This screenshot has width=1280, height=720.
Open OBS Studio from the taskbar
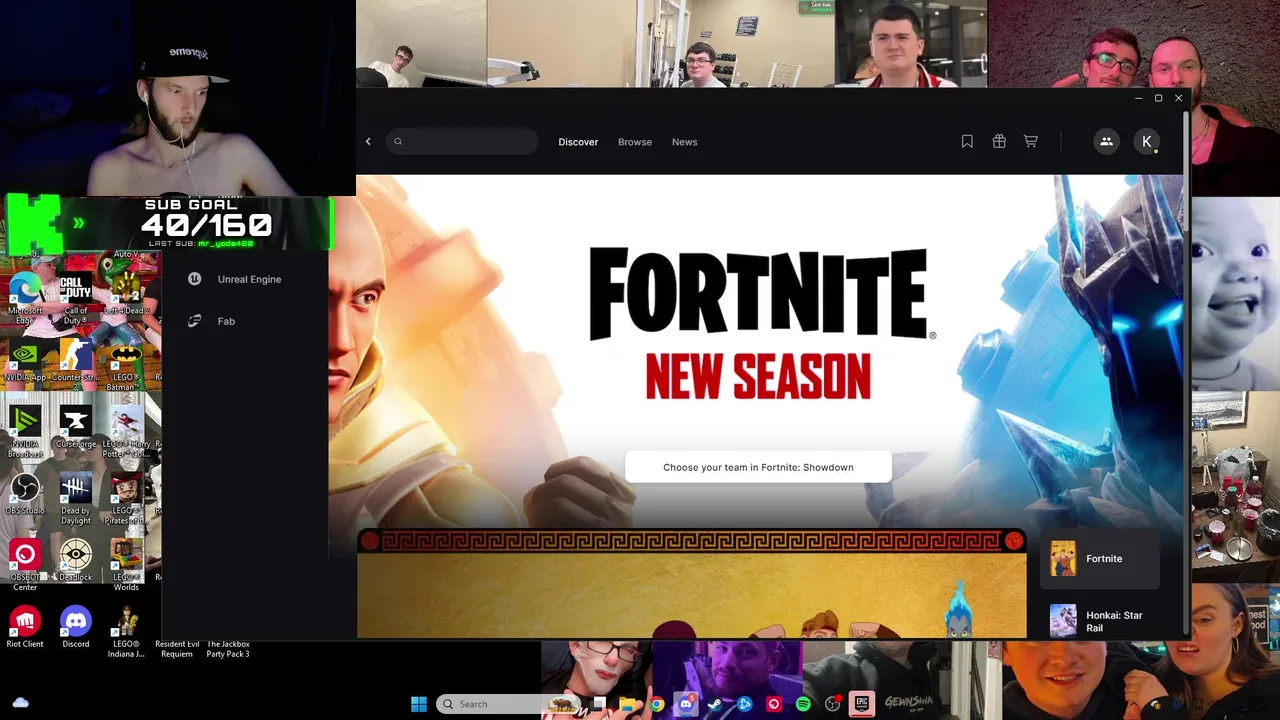point(832,704)
